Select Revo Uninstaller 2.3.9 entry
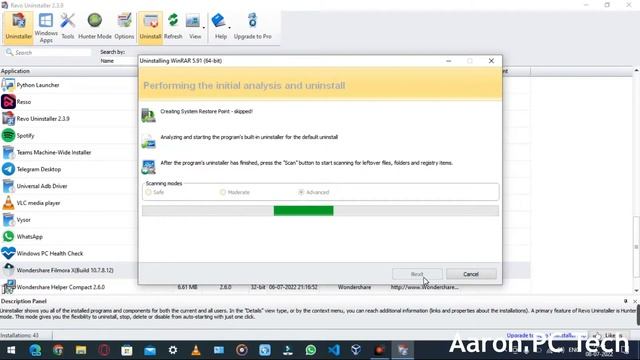 pos(43,119)
